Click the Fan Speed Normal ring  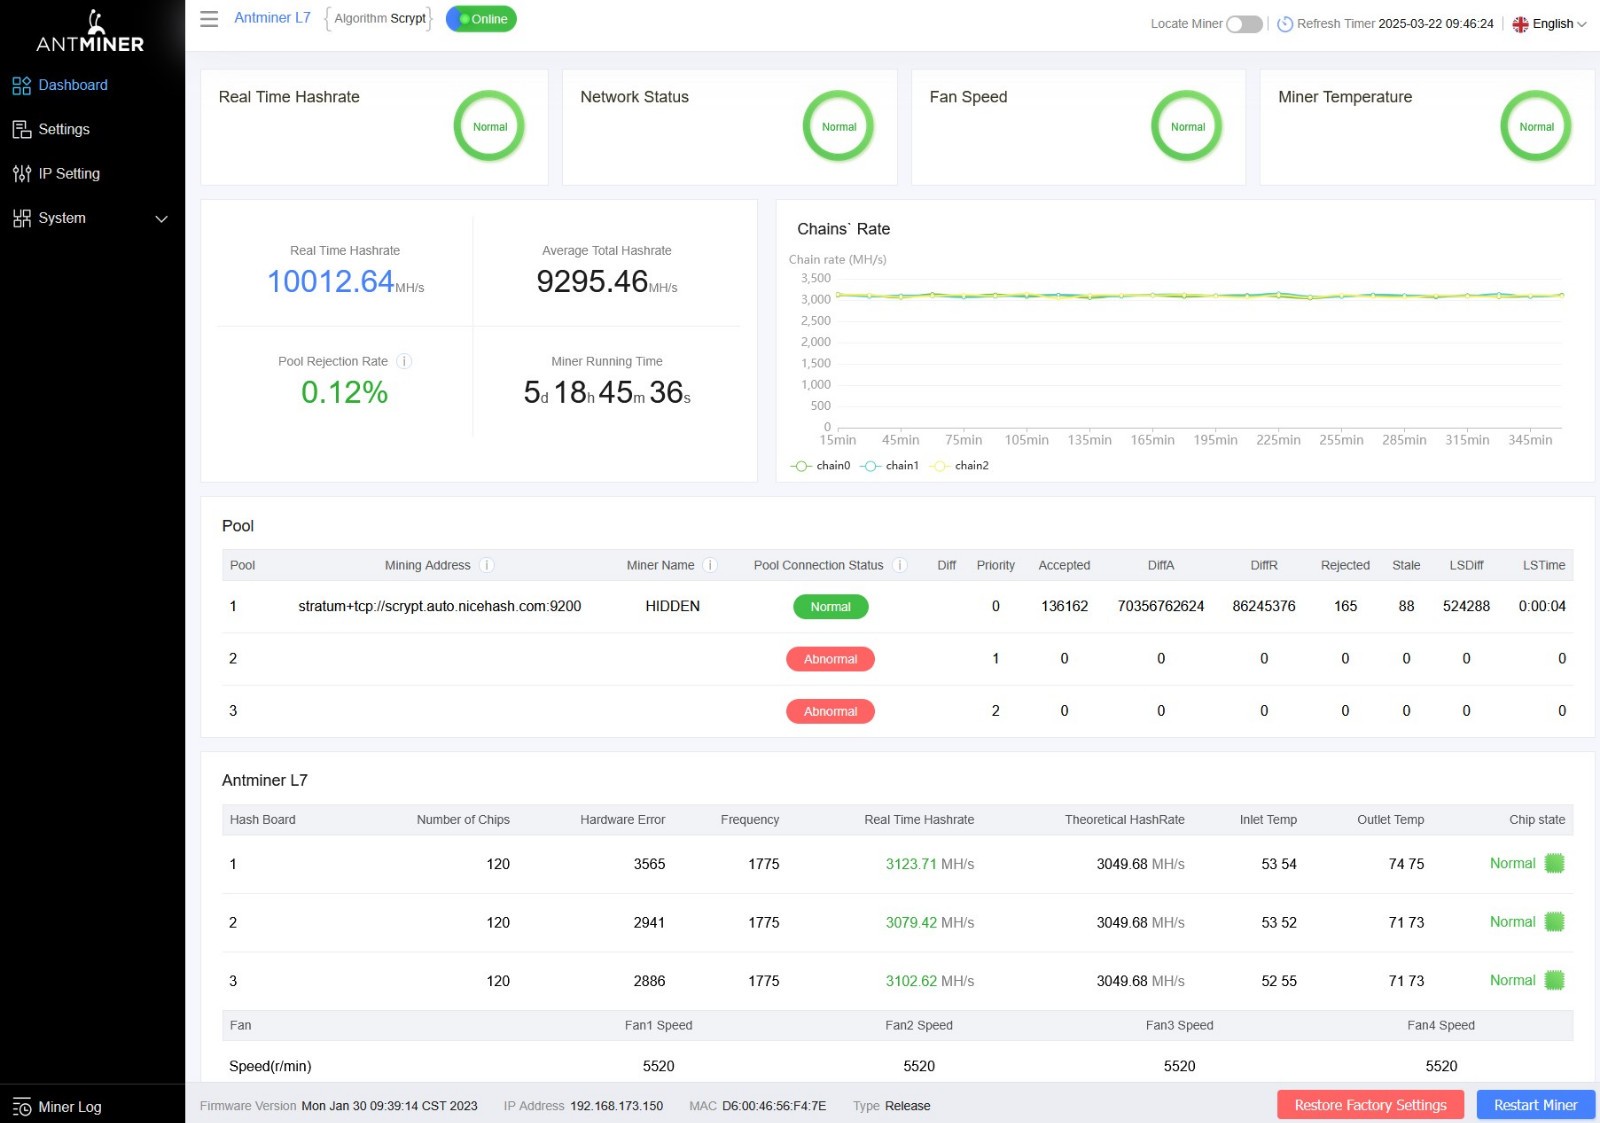click(x=1187, y=127)
